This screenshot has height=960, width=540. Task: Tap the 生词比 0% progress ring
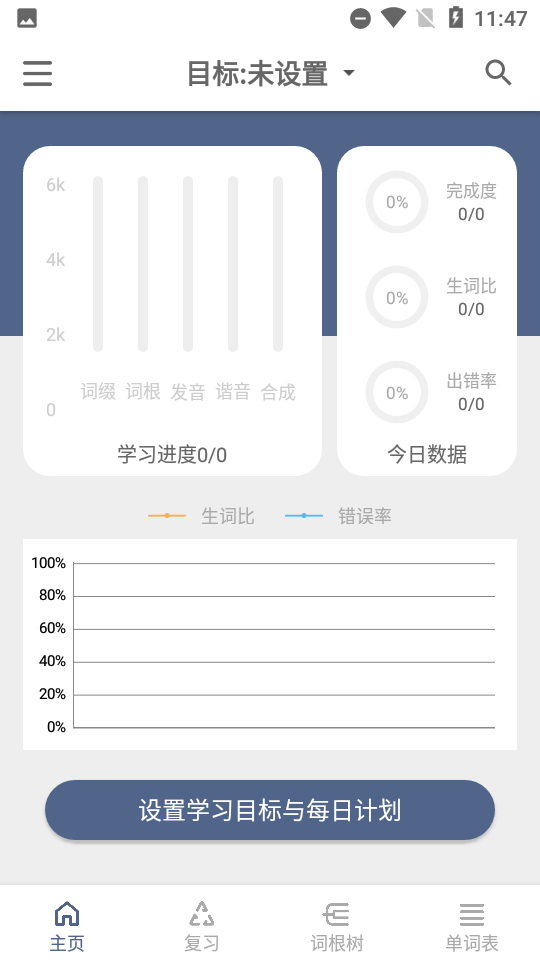397,298
